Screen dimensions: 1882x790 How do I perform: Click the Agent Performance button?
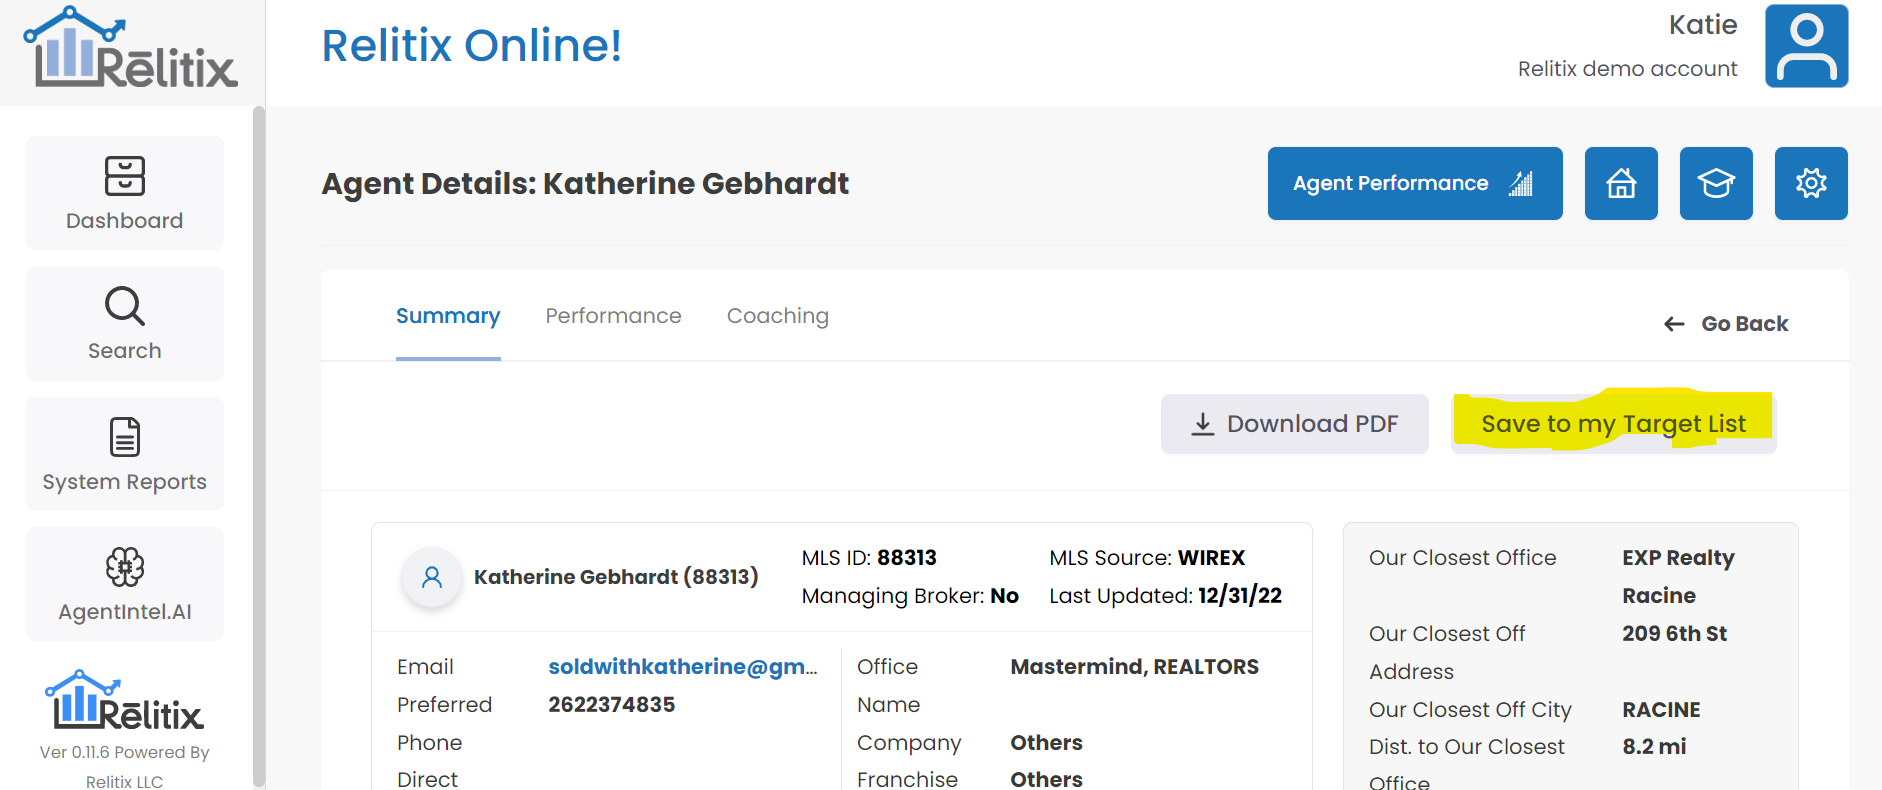tap(1414, 183)
